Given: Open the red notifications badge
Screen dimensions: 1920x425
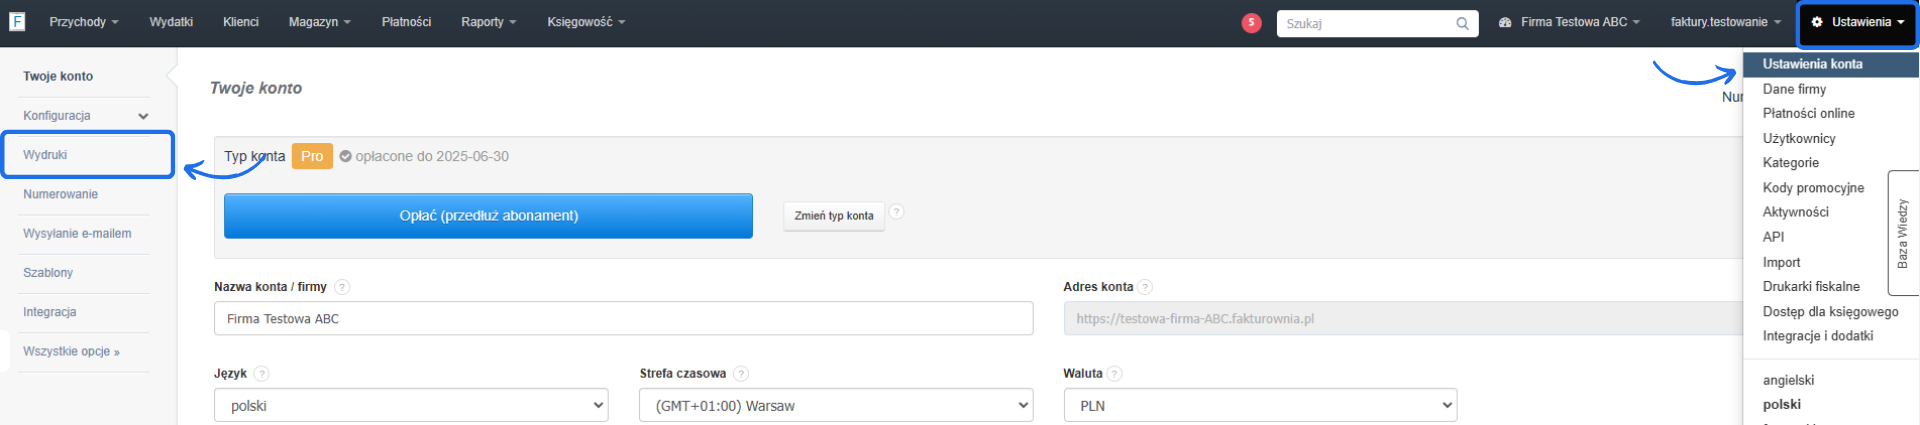Looking at the screenshot, I should (1251, 23).
